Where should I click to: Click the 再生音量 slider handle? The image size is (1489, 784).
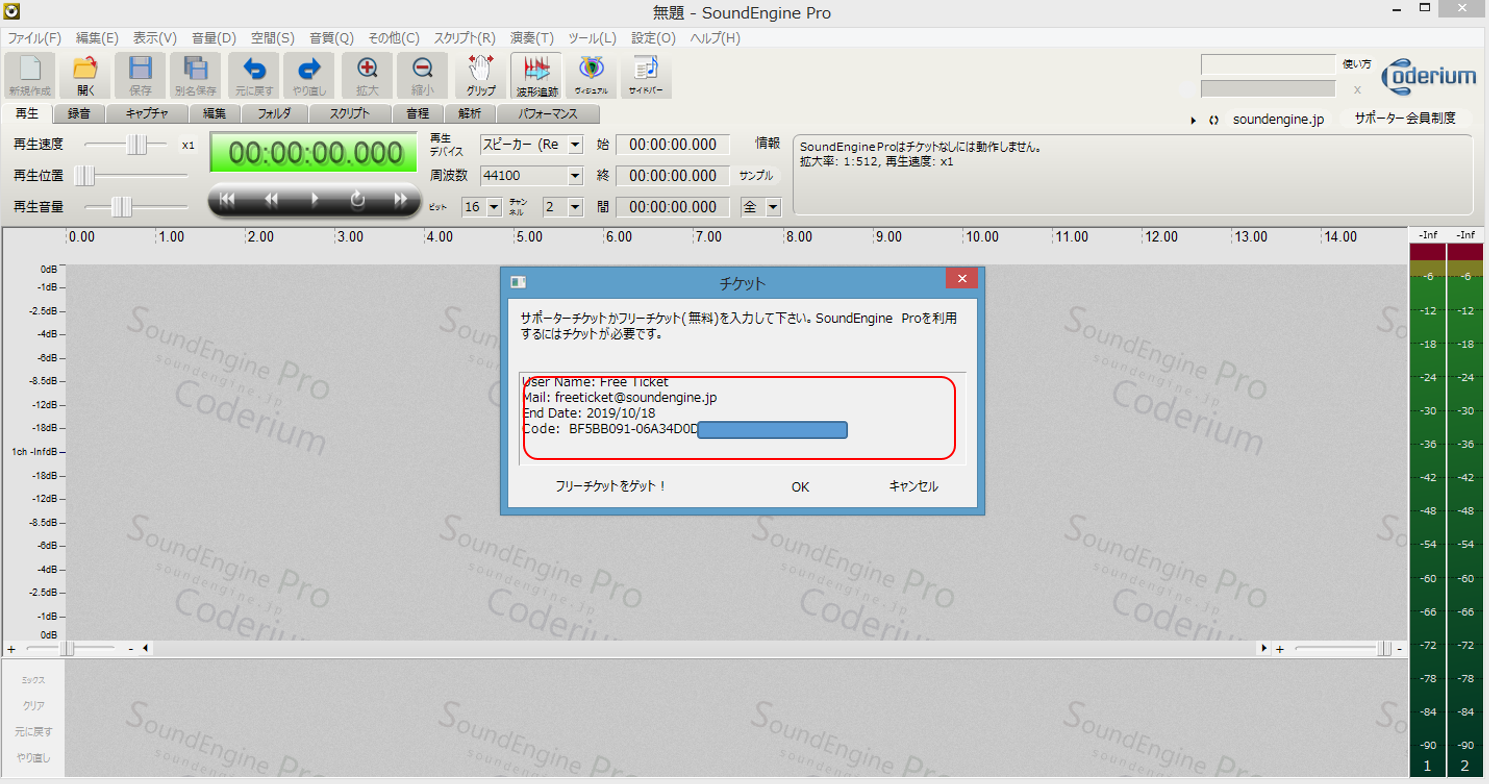click(x=121, y=207)
